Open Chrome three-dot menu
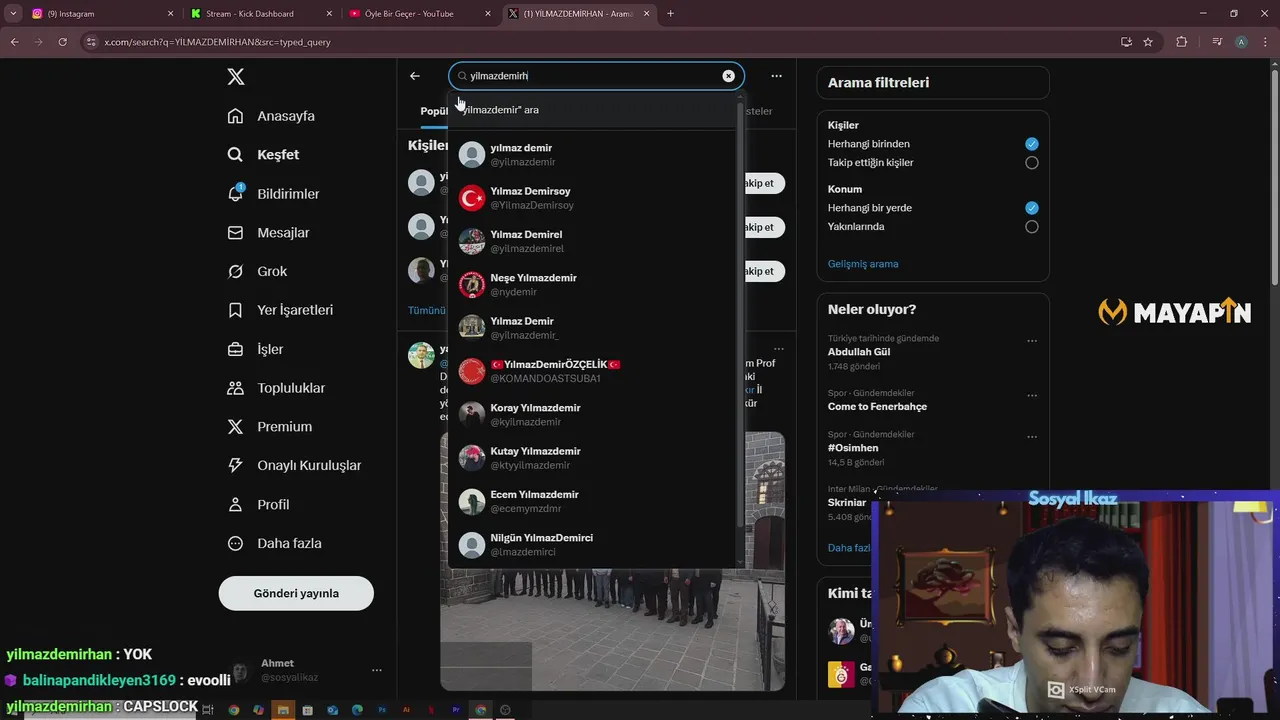 pyautogui.click(x=1266, y=42)
